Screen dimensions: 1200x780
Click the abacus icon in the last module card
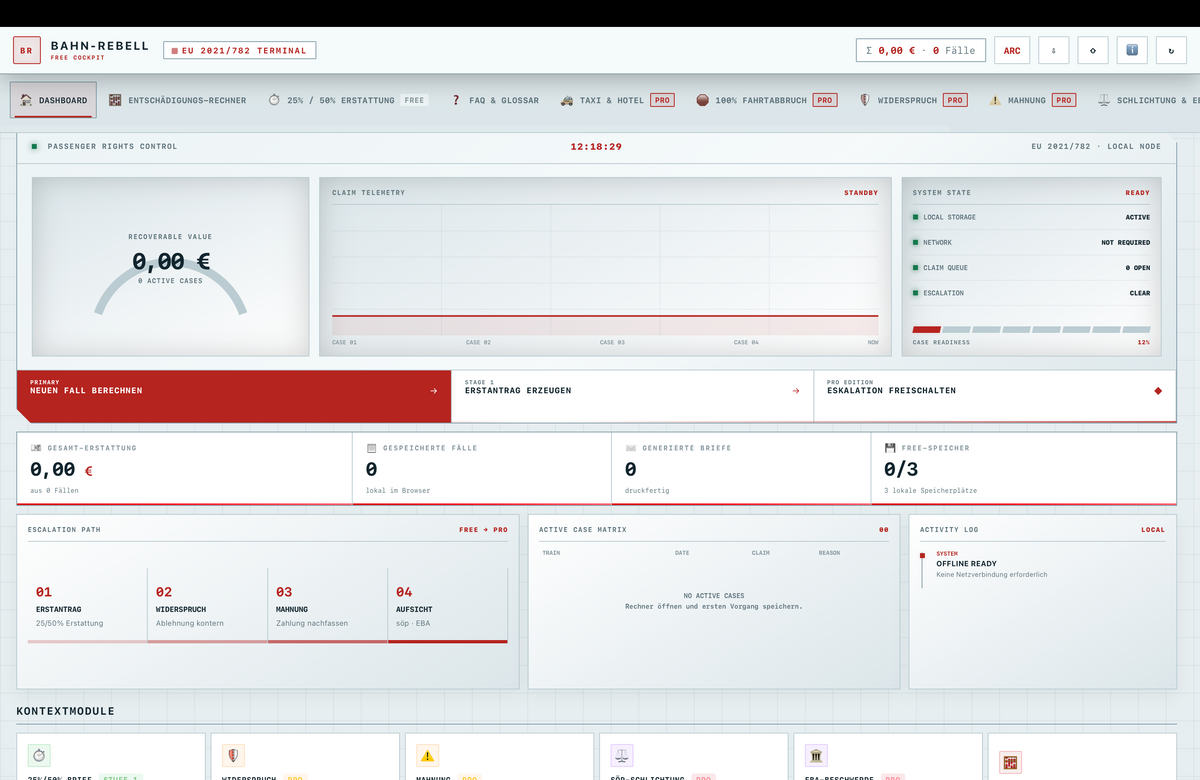pos(1010,762)
